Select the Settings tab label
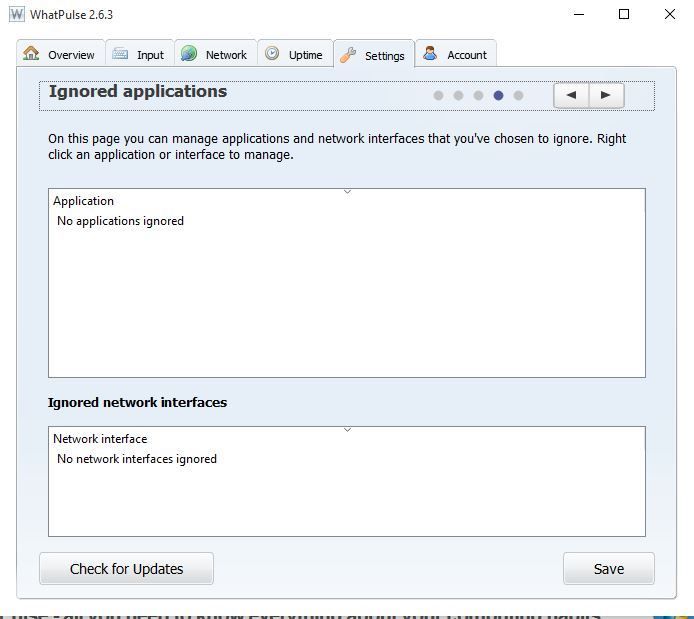This screenshot has height=619, width=694. (385, 56)
